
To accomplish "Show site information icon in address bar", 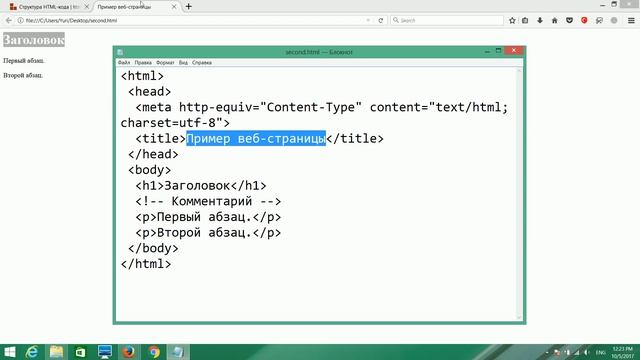I will (x=20, y=20).
